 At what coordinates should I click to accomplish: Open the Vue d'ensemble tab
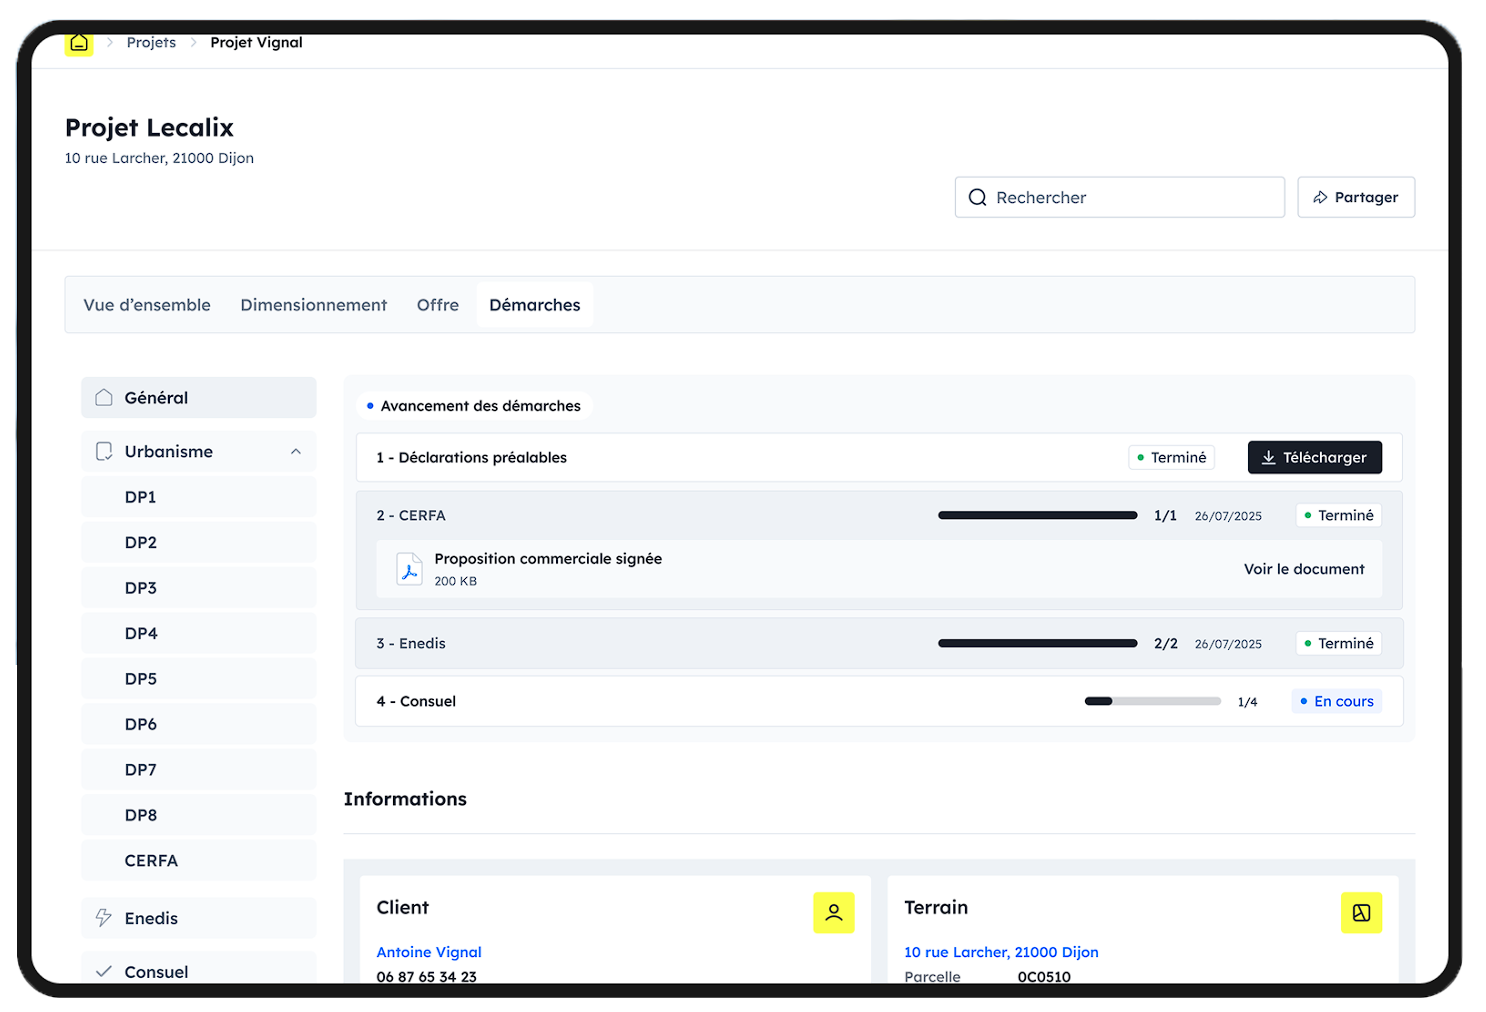147,305
